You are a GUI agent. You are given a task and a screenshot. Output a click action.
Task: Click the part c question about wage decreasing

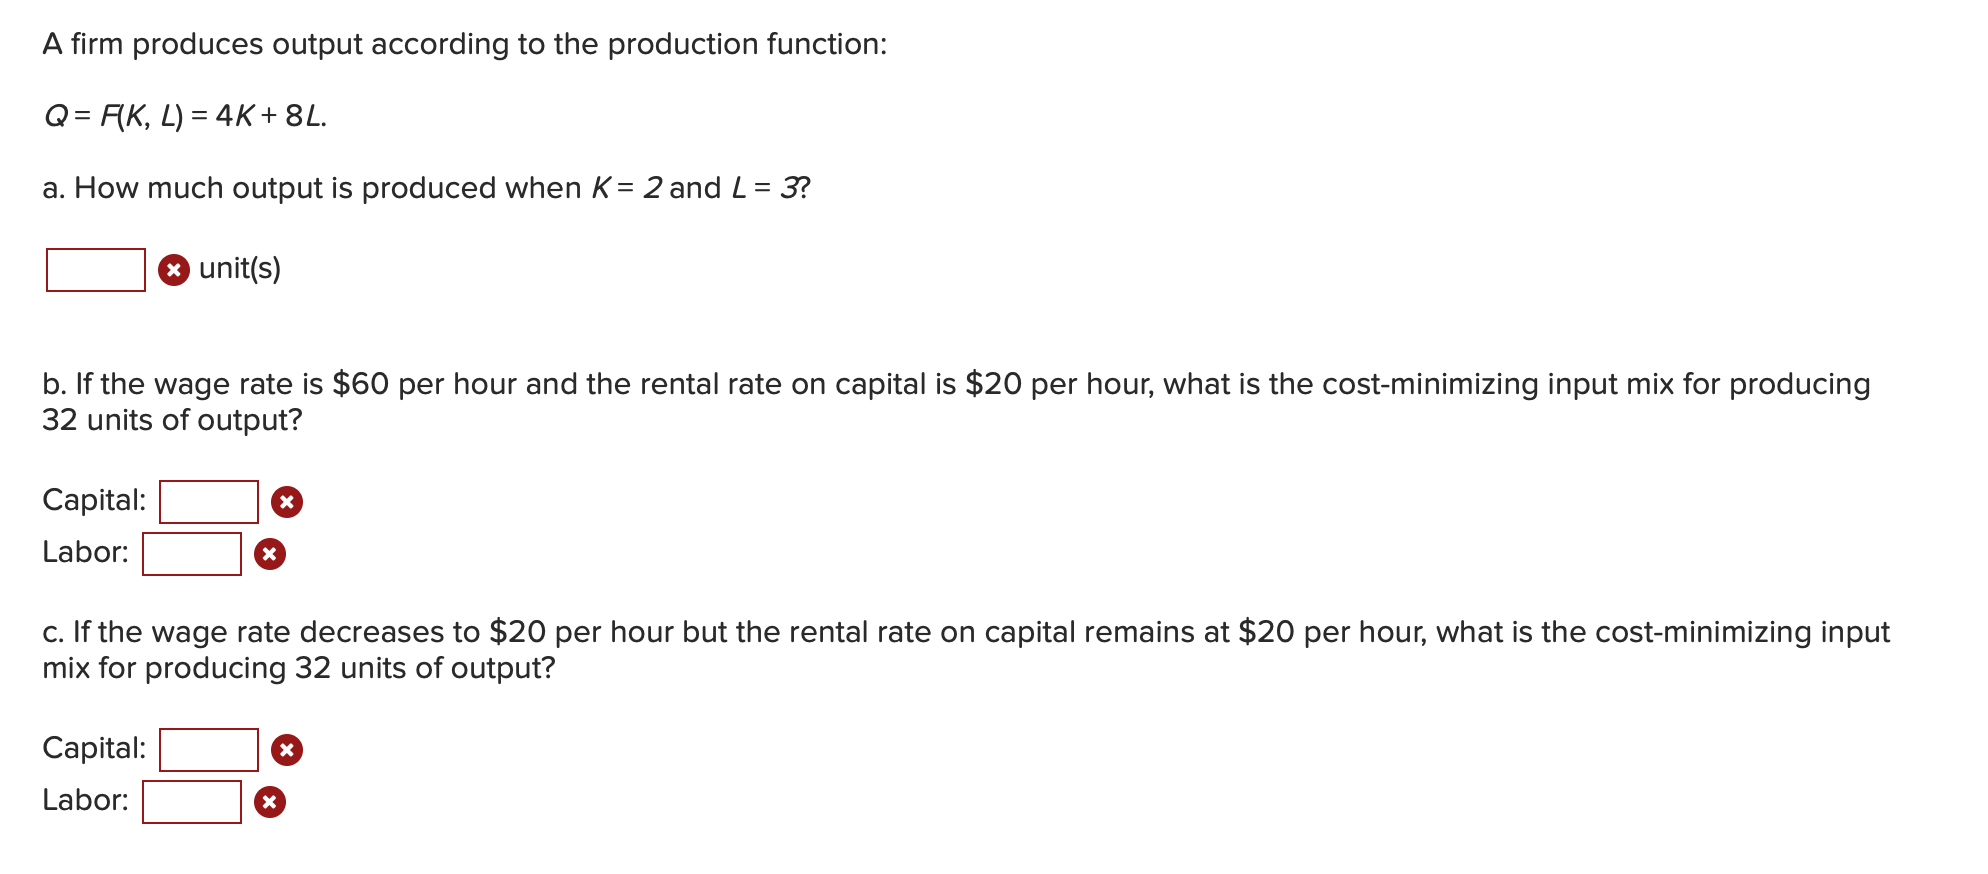click(x=966, y=650)
